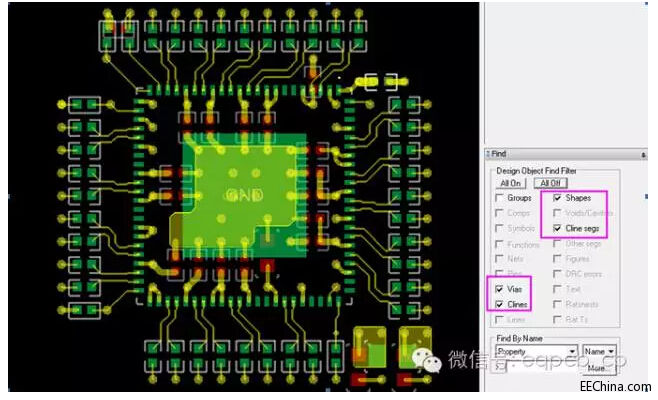This screenshot has width=658, height=400.
Task: Click the WeChat logo icon in the watermark
Action: coord(426,359)
